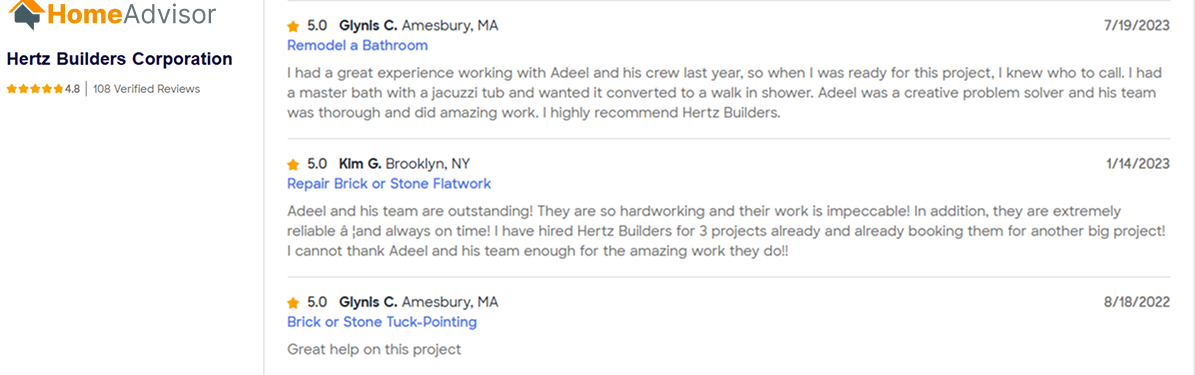Viewport: 1195px width, 375px height.
Task: Open the Brick or Stone Tuck-Pointing link
Action: 382,322
